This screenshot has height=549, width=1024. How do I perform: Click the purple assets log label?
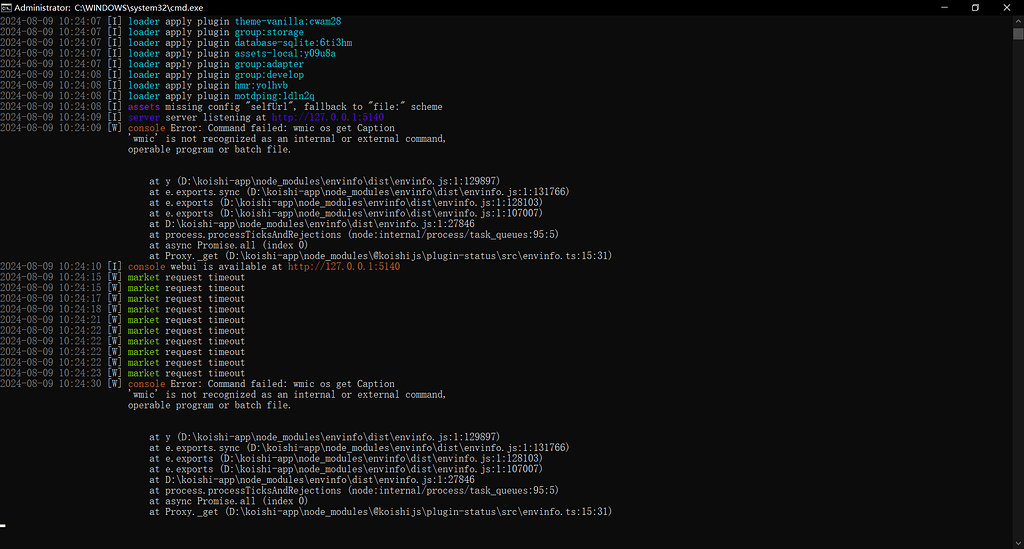tap(143, 107)
